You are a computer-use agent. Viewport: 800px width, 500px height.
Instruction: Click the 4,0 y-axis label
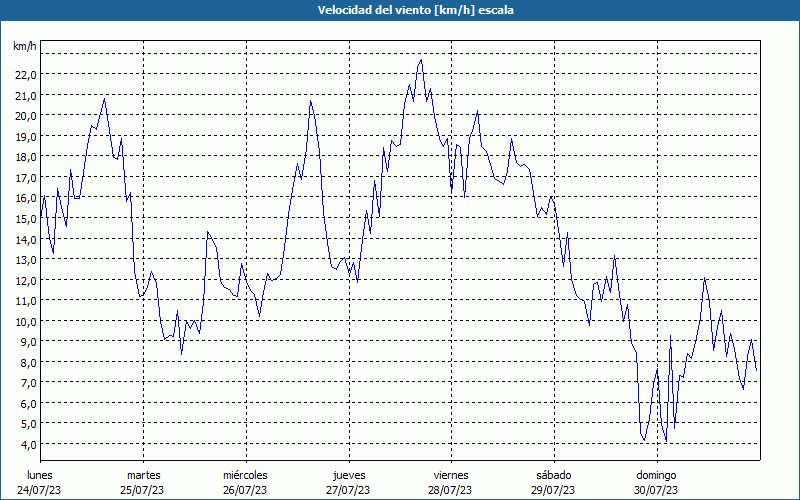tap(29, 445)
